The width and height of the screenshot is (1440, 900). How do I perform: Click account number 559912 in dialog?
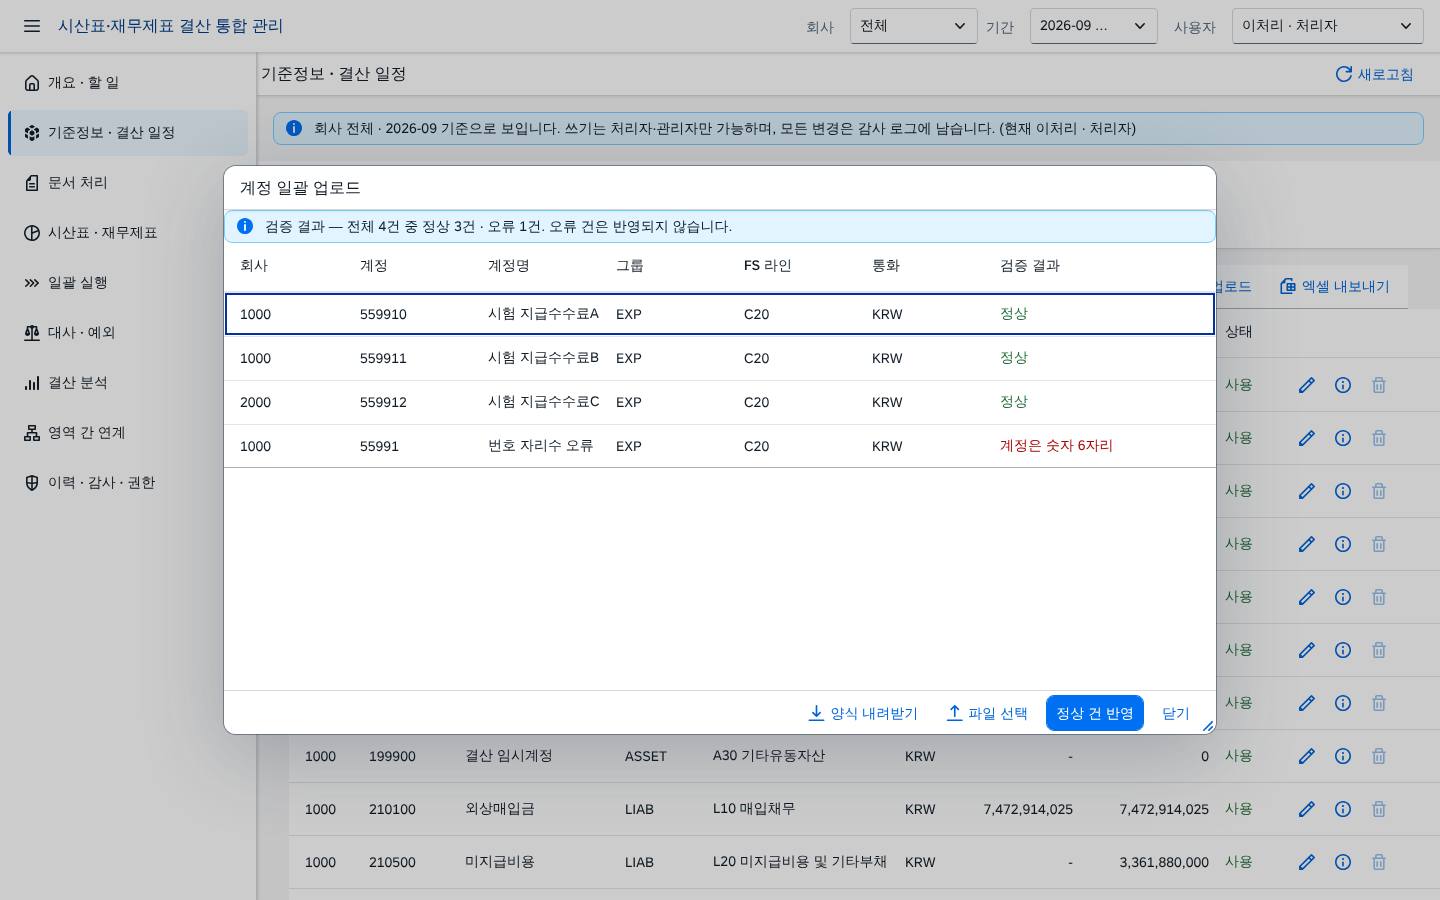pos(383,402)
